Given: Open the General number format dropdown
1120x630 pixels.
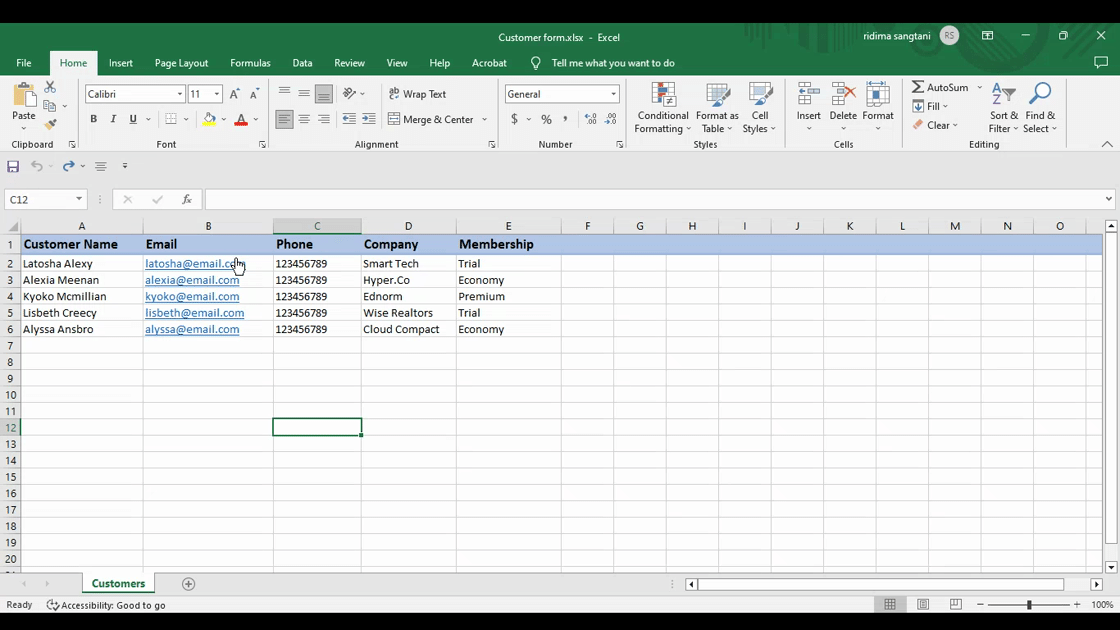Looking at the screenshot, I should point(613,94).
